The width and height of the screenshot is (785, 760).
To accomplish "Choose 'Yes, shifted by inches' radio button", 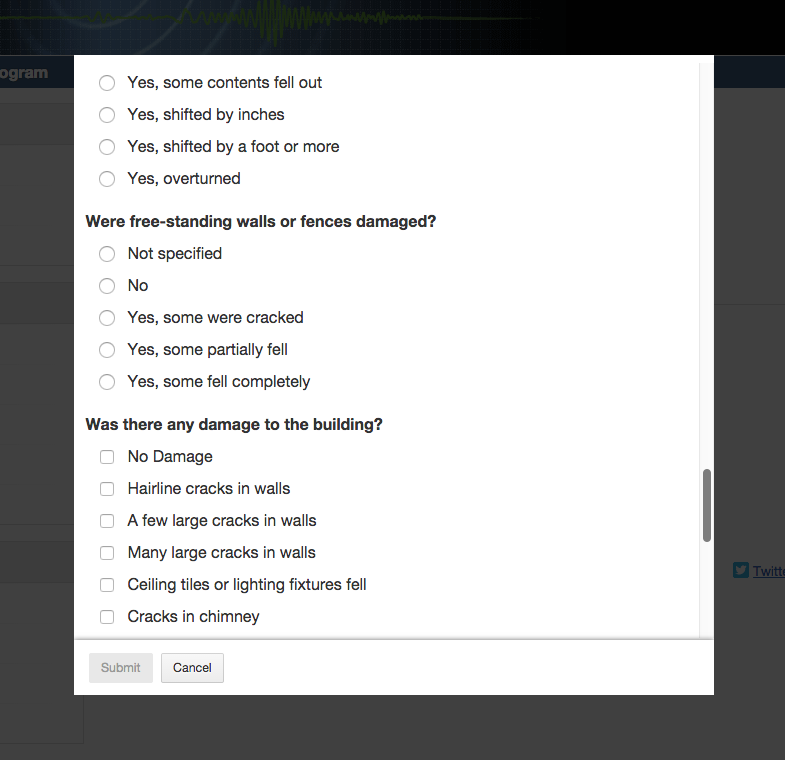I will tap(107, 115).
